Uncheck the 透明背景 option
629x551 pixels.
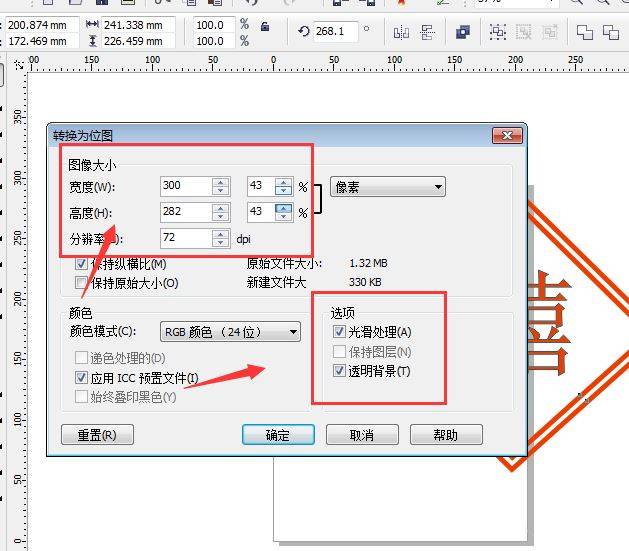point(337,372)
